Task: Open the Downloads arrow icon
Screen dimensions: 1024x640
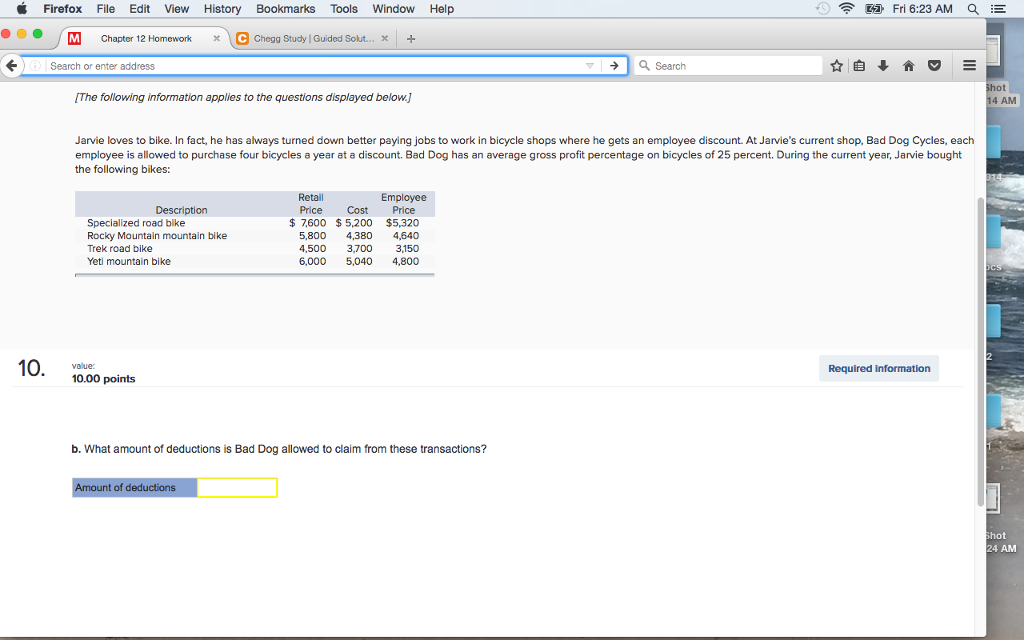Action: coord(883,65)
